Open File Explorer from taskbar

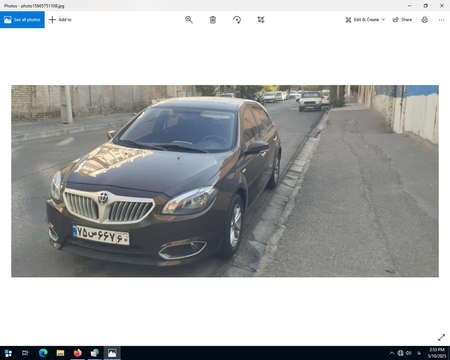[x=60, y=353]
